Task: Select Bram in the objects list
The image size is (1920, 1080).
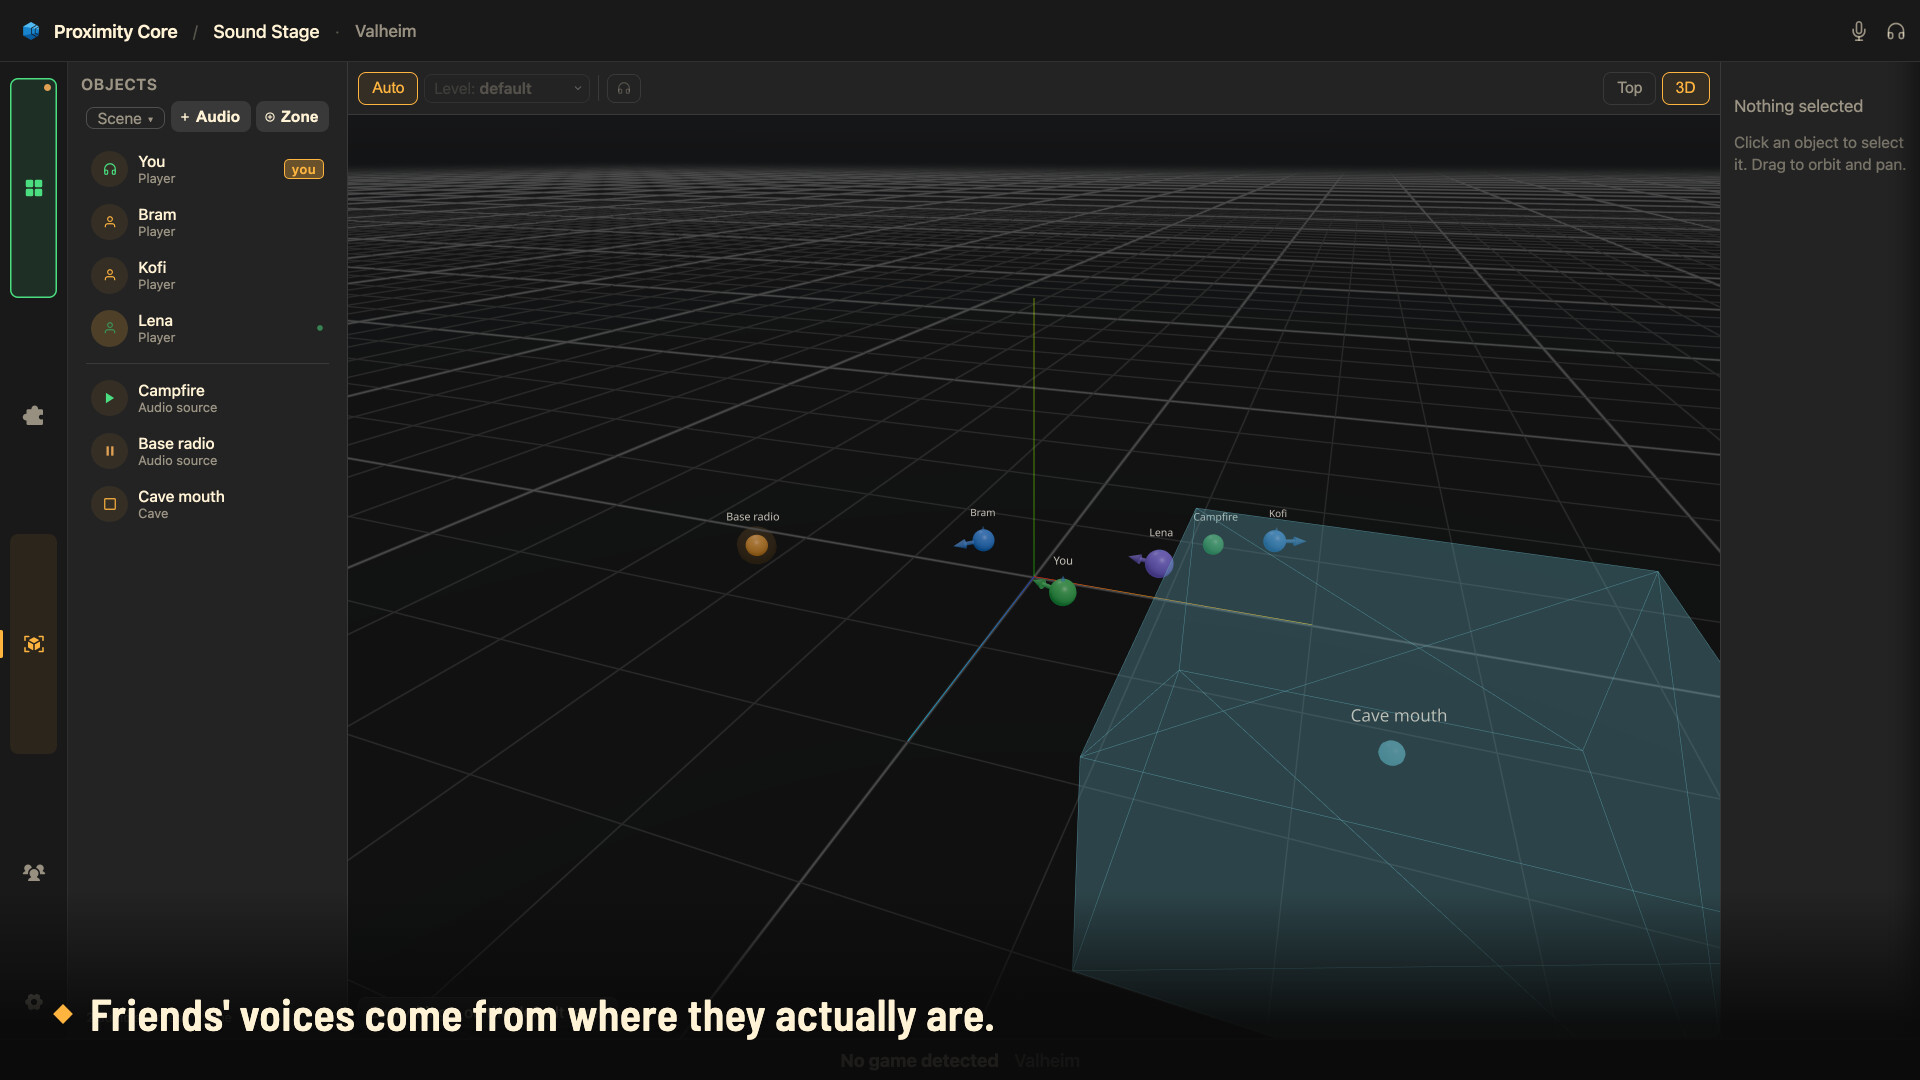Action: [x=207, y=222]
